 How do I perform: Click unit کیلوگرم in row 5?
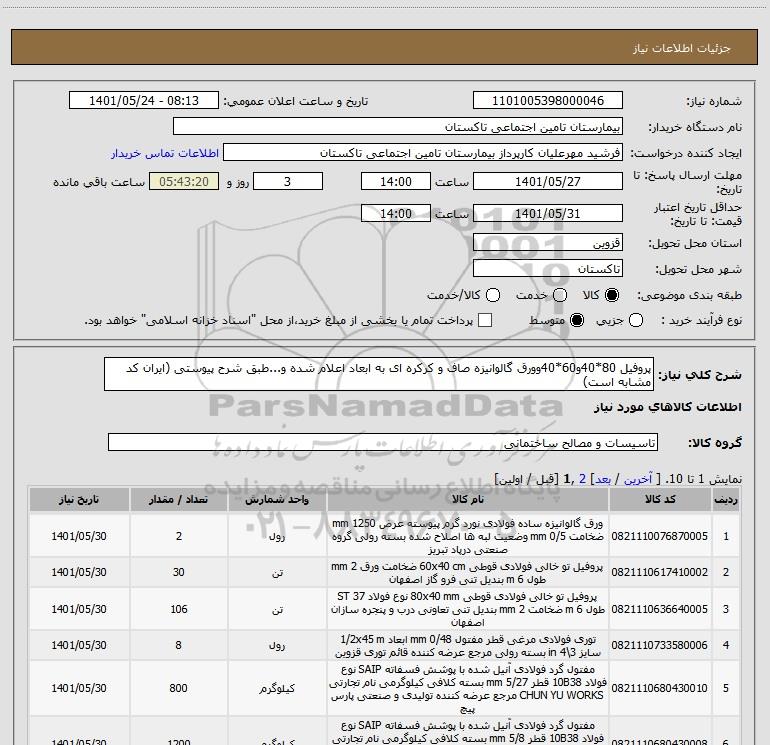coord(277,689)
